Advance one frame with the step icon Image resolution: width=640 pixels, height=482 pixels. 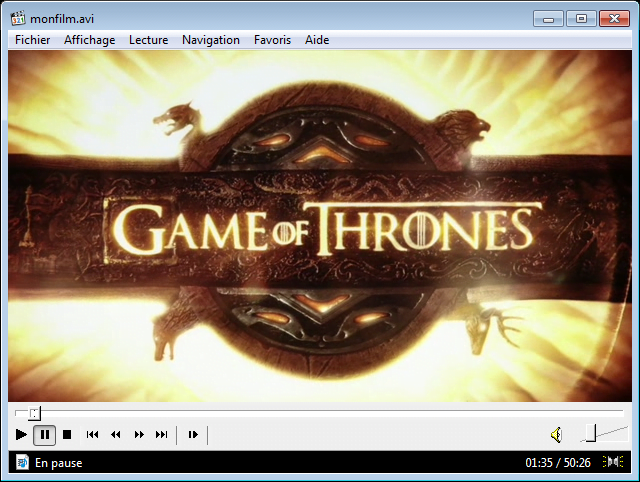click(193, 434)
